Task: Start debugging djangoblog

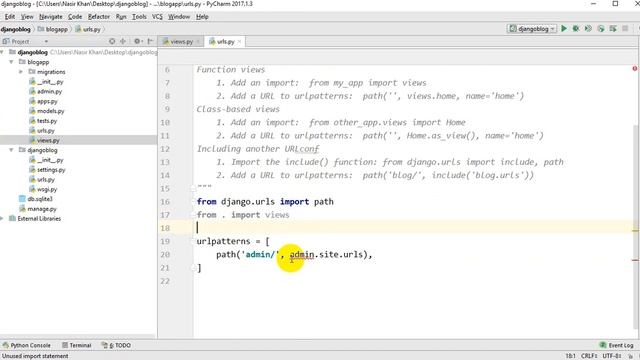Action: (576, 29)
